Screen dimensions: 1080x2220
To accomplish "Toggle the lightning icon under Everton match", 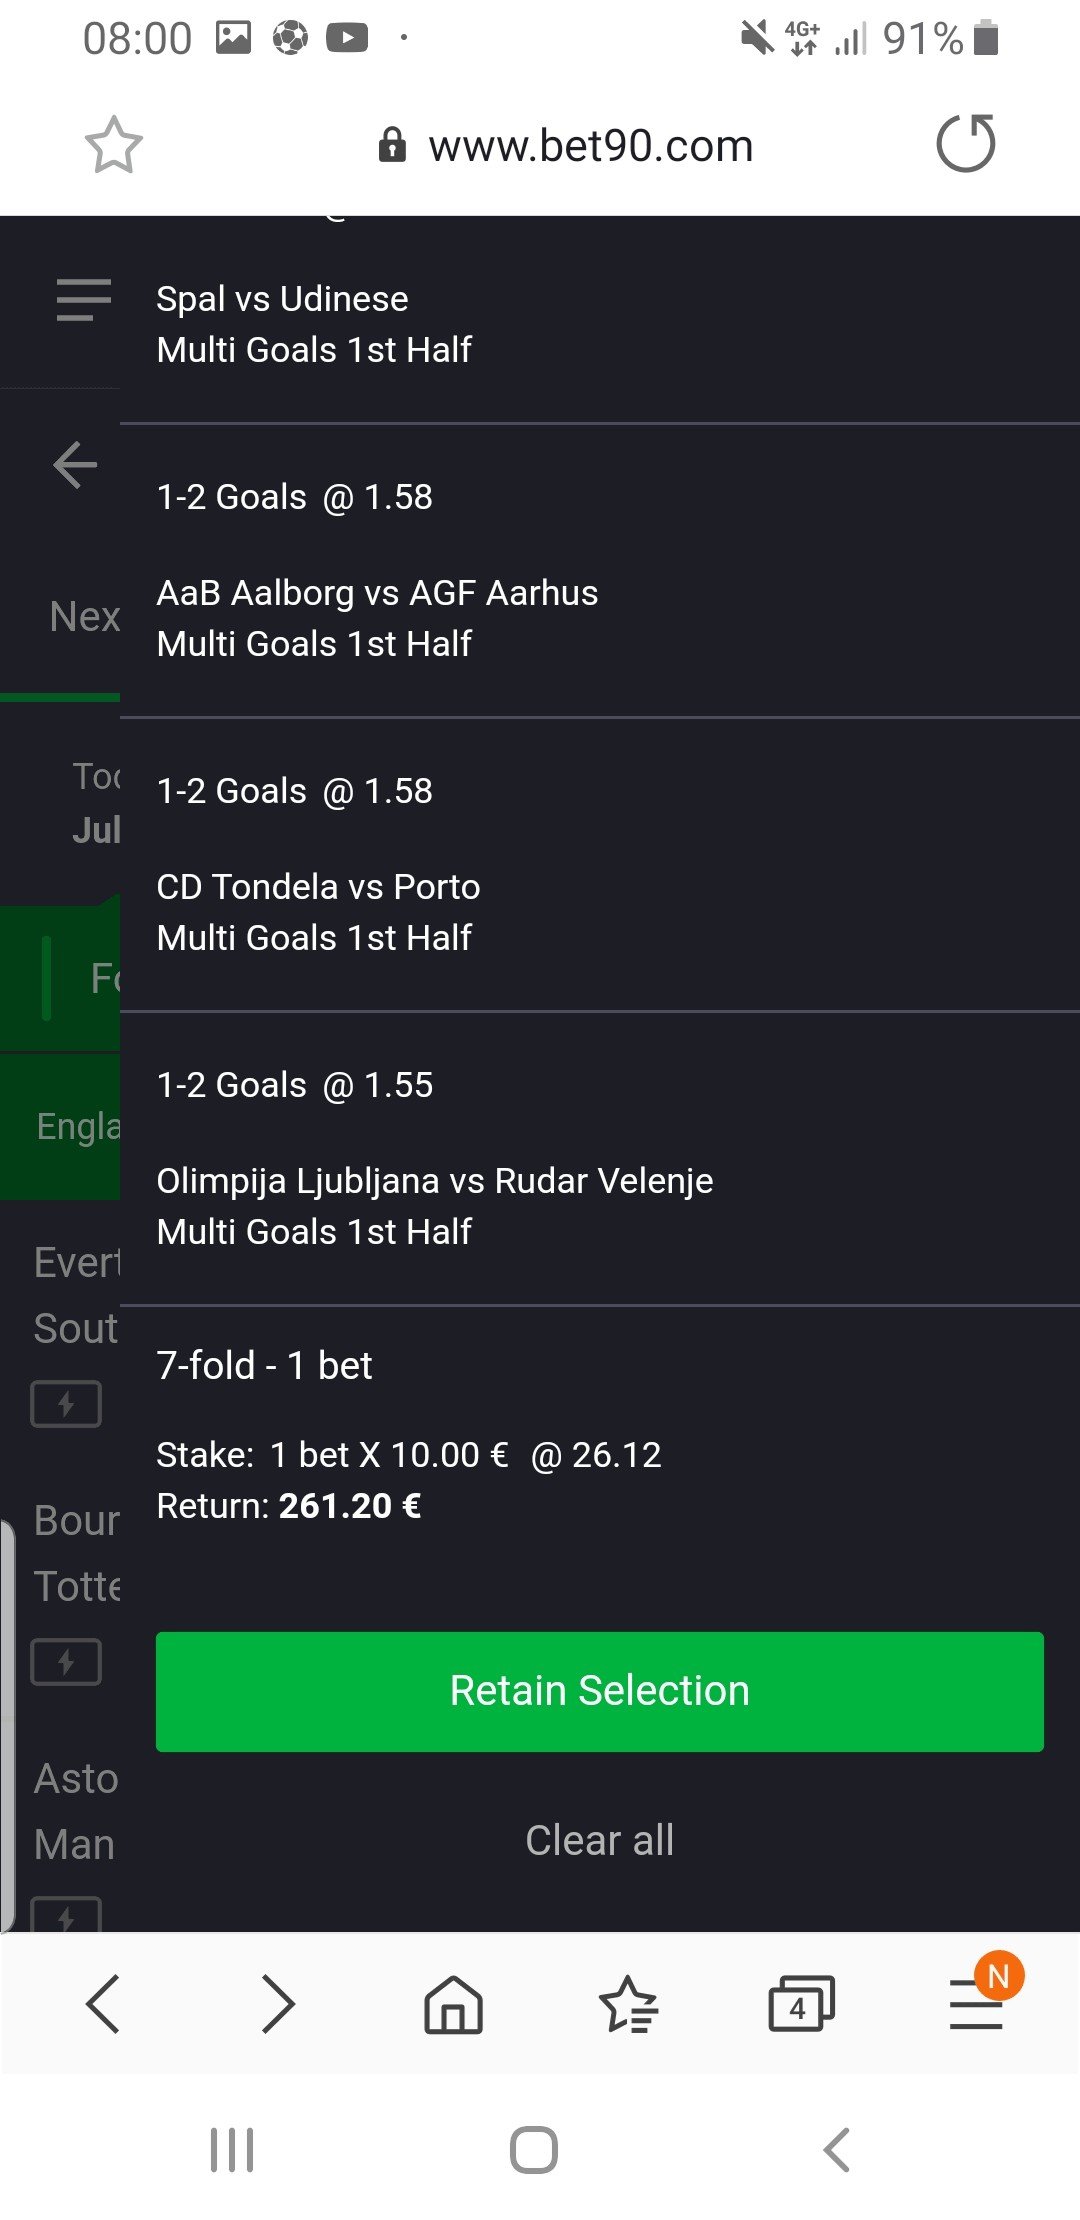I will tap(66, 1404).
